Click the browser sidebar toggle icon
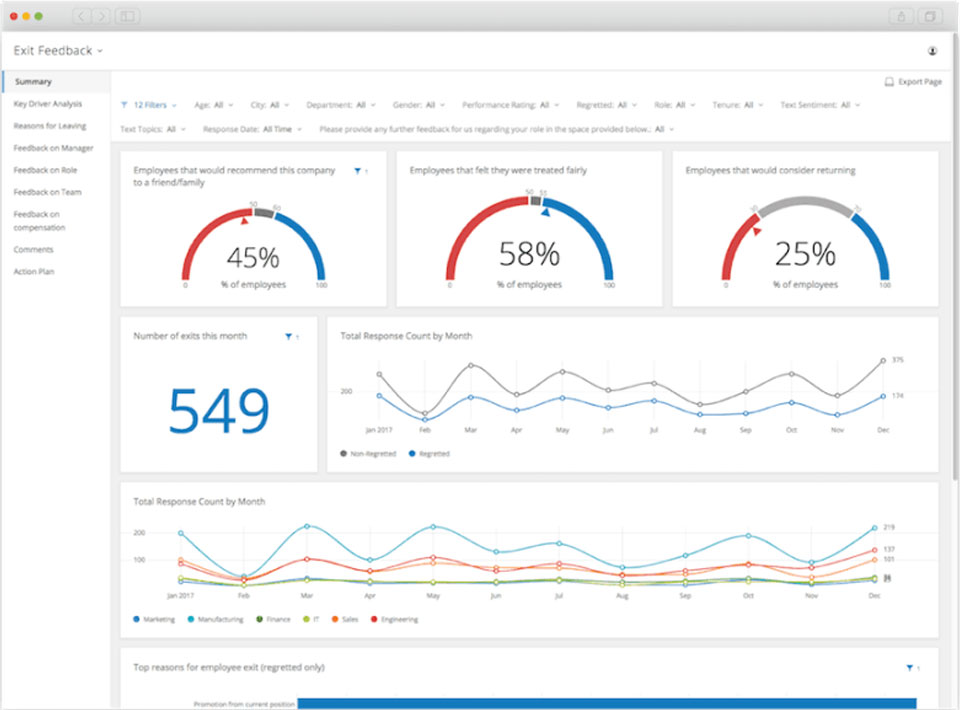 point(127,16)
